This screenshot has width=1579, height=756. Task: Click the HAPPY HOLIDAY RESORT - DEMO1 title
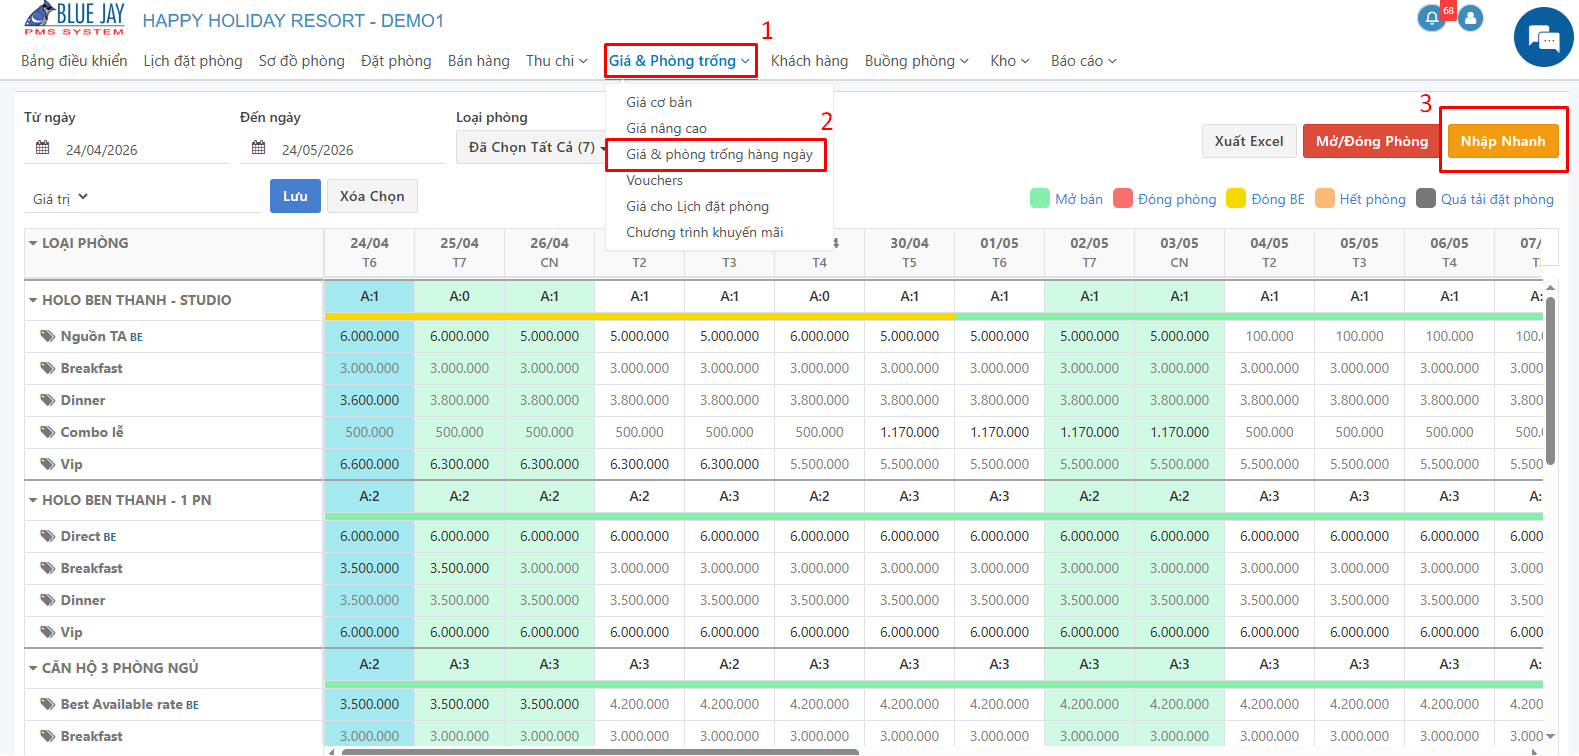point(293,20)
